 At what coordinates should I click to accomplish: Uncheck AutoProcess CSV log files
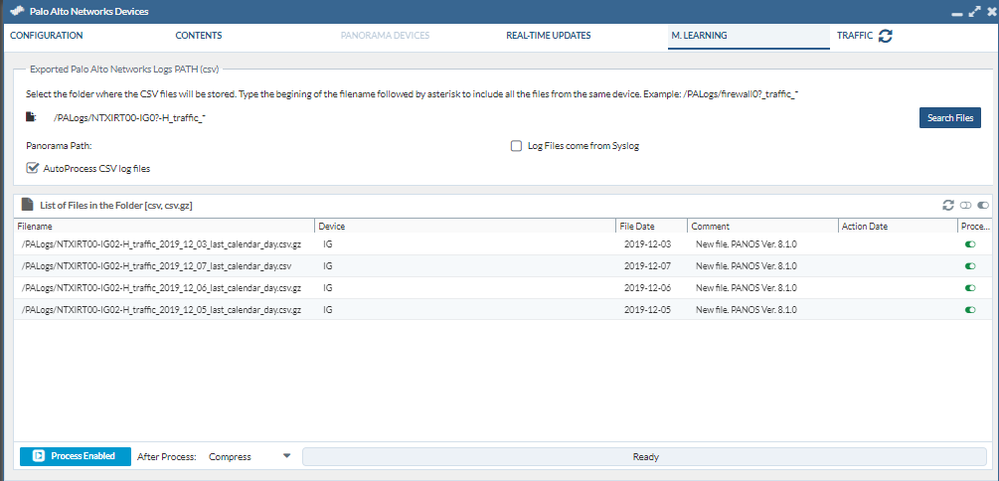(x=33, y=168)
